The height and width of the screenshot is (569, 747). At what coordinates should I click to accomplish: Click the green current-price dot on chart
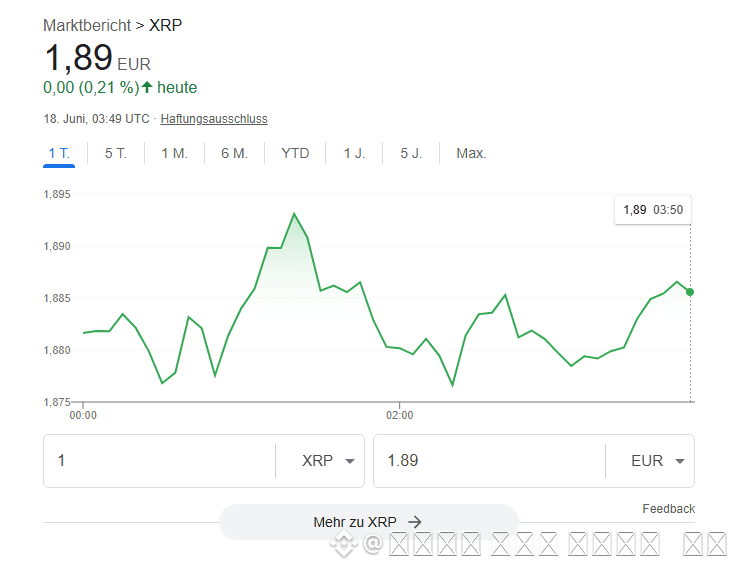690,292
